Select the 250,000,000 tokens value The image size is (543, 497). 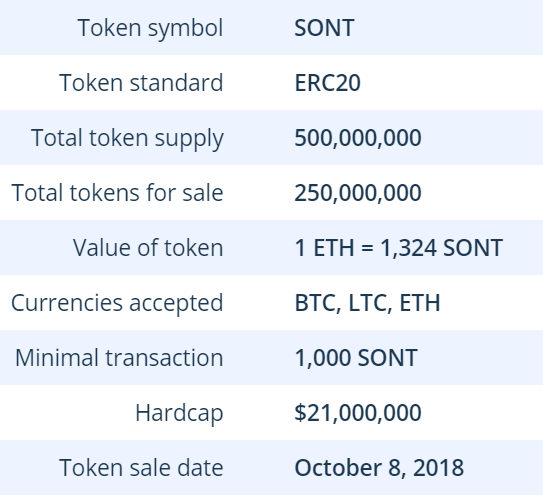358,193
